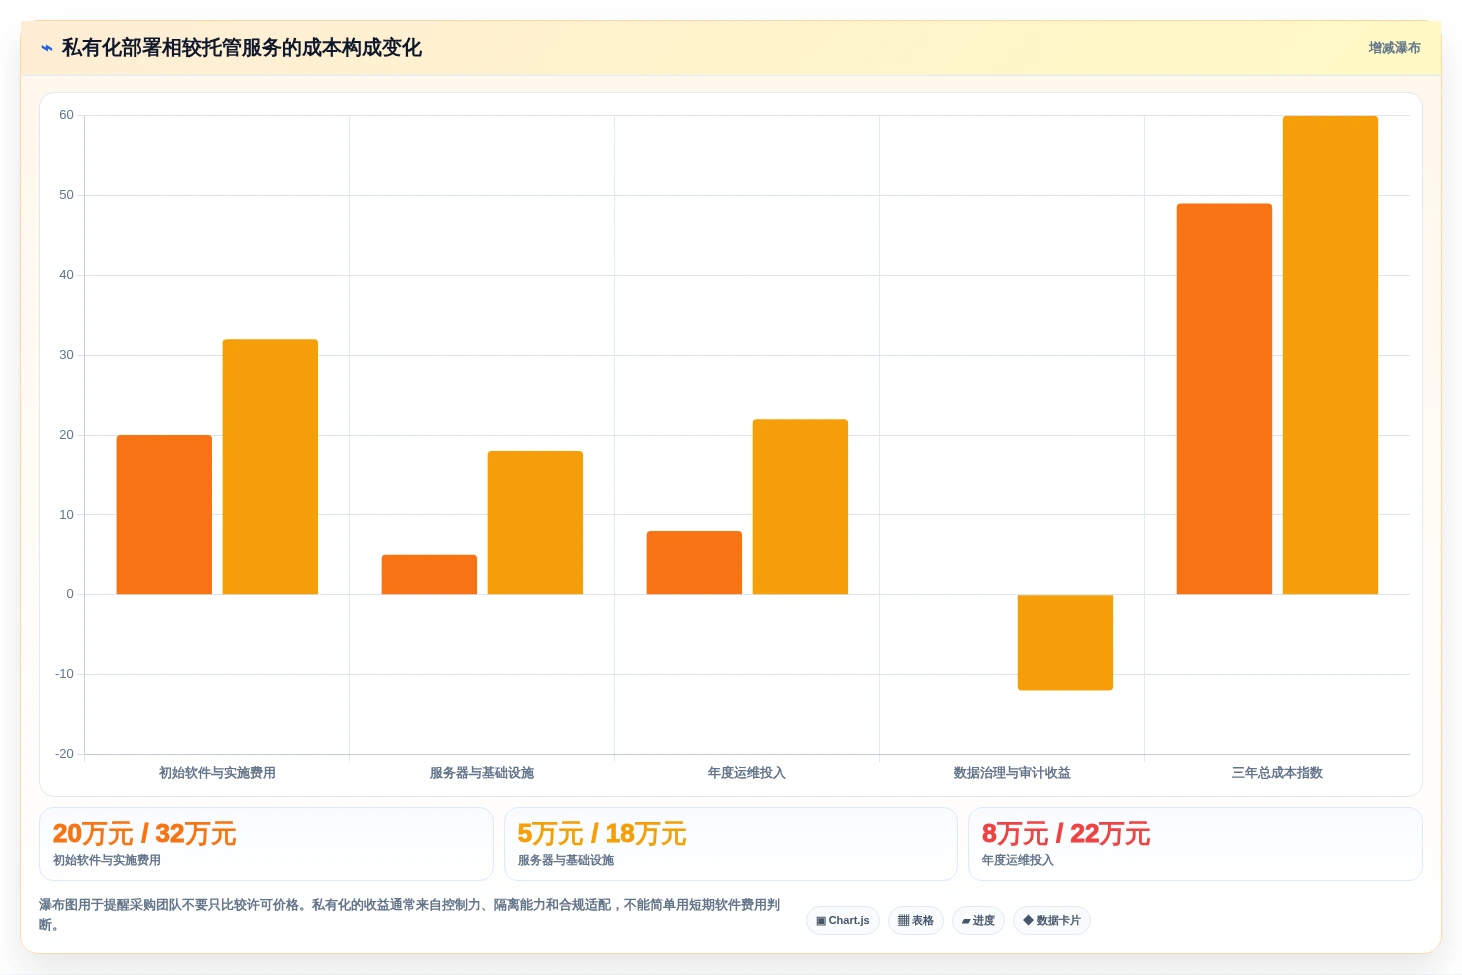Image resolution: width=1462 pixels, height=975 pixels.
Task: Click the y-axis value 60
Action: pyautogui.click(x=66, y=115)
